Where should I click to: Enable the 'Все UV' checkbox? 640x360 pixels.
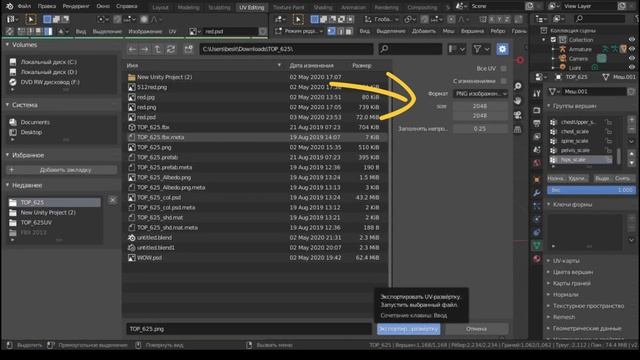click(x=504, y=69)
